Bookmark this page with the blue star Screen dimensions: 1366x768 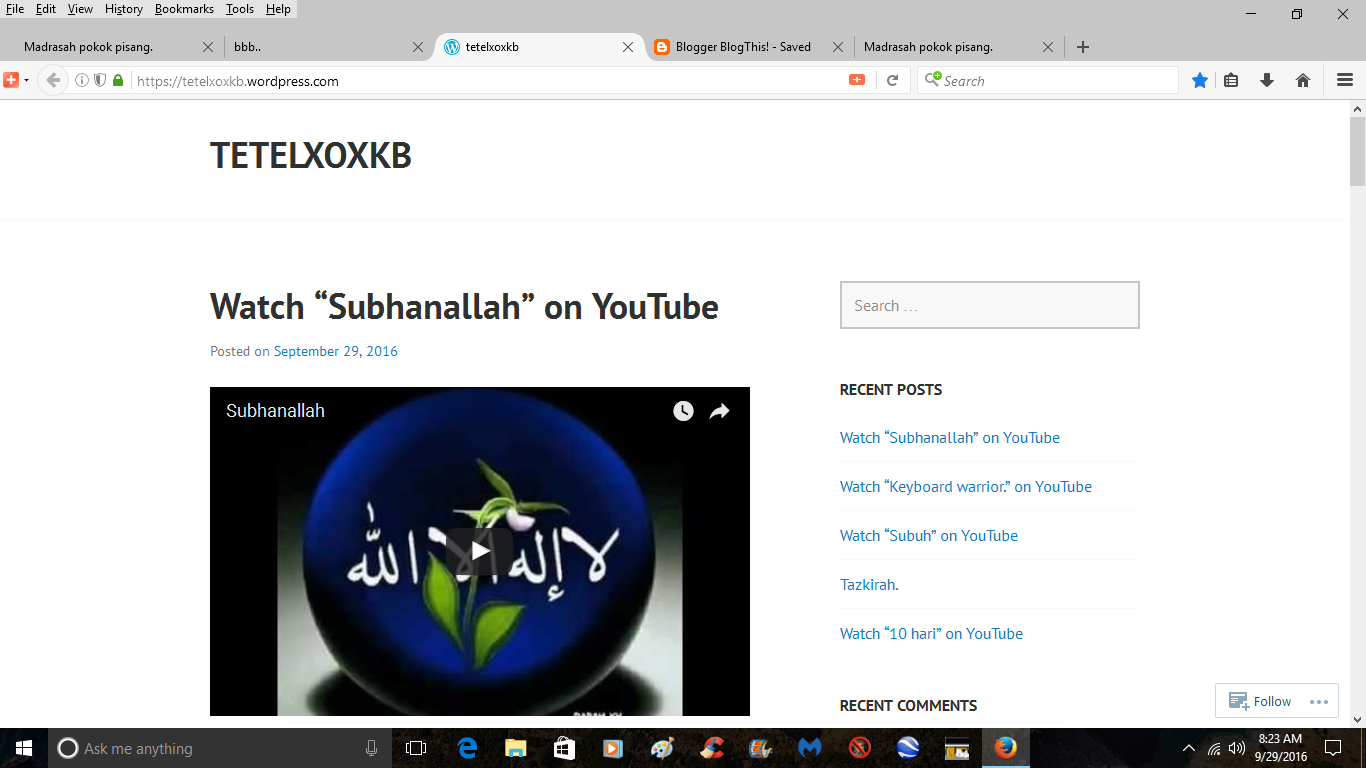click(x=1200, y=81)
